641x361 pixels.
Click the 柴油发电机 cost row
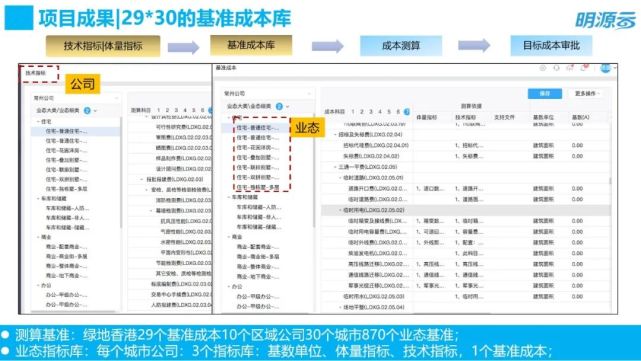pyautogui.click(x=466, y=253)
